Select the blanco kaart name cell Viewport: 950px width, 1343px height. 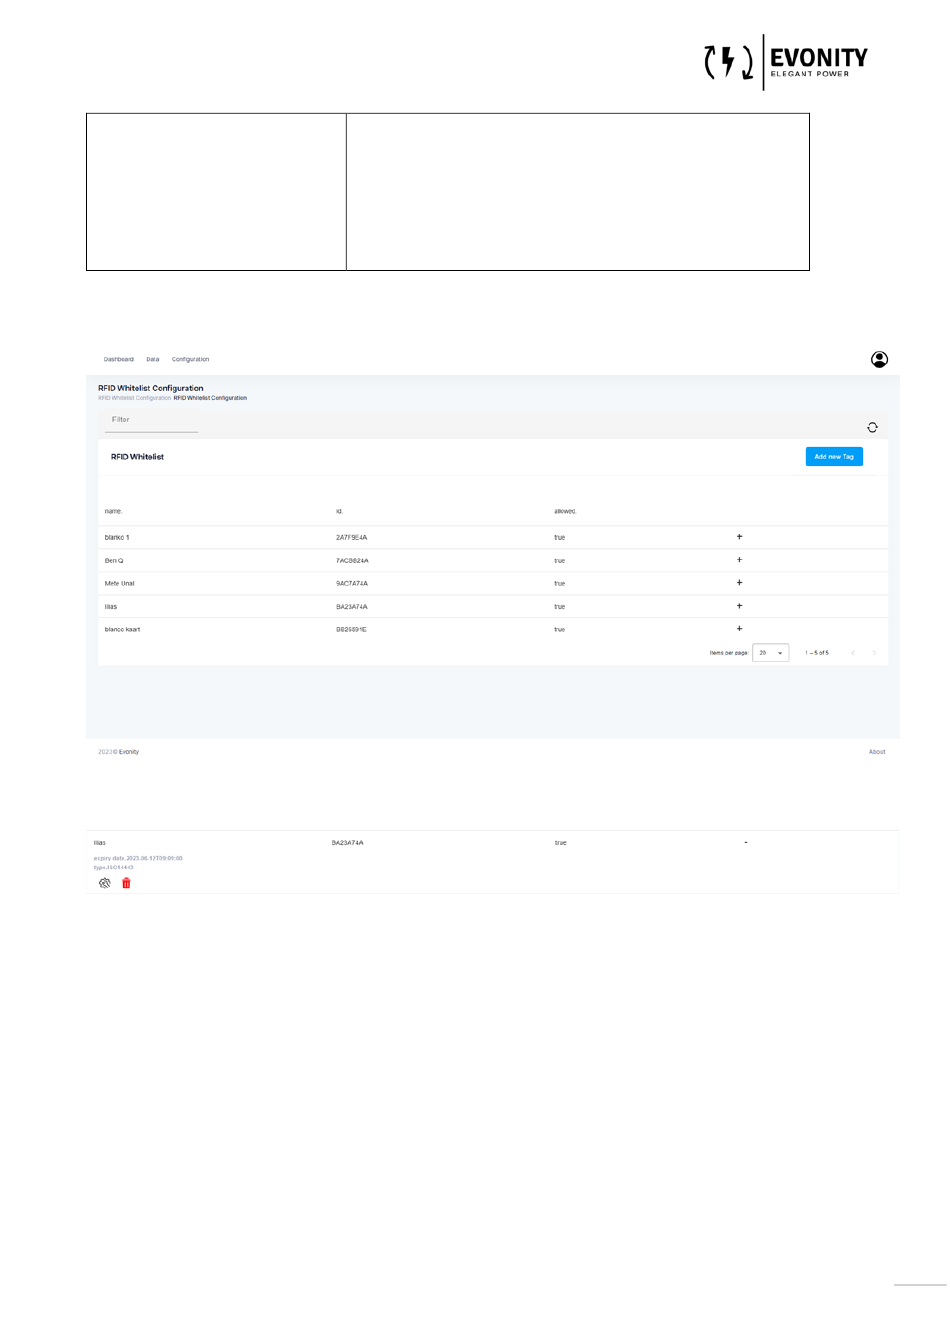click(x=122, y=630)
